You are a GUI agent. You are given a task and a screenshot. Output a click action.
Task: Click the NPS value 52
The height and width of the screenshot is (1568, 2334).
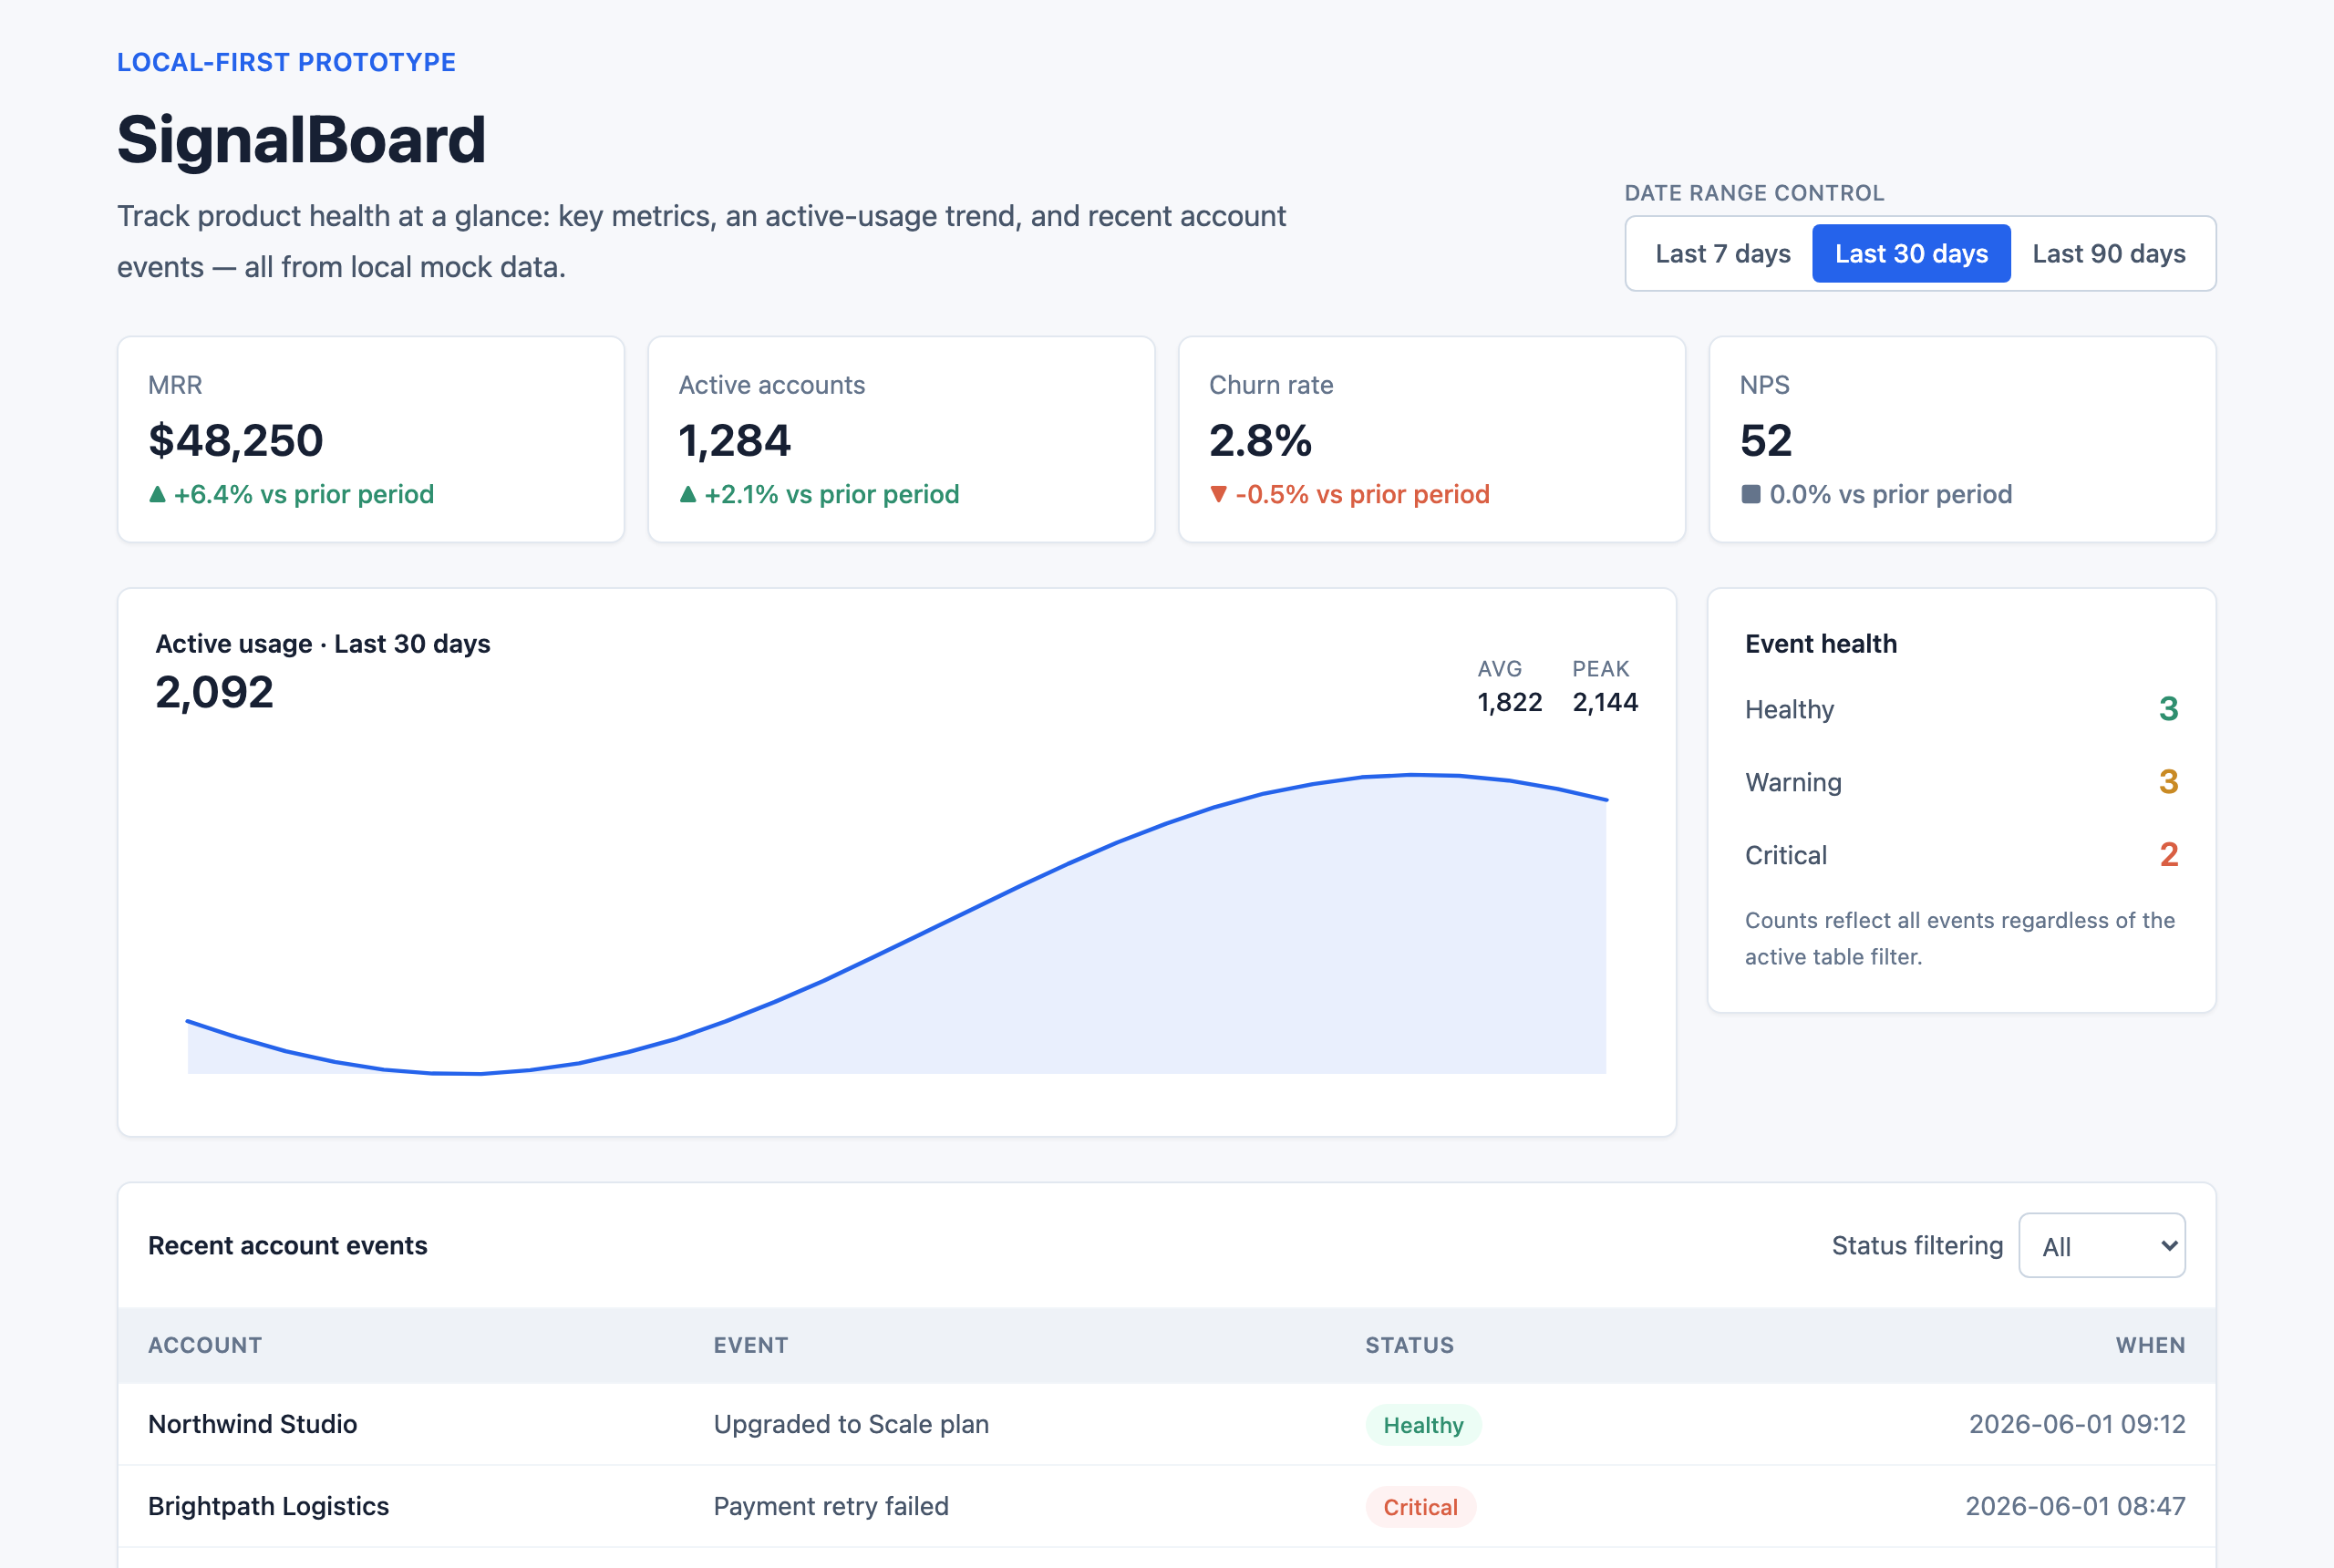(x=1766, y=441)
